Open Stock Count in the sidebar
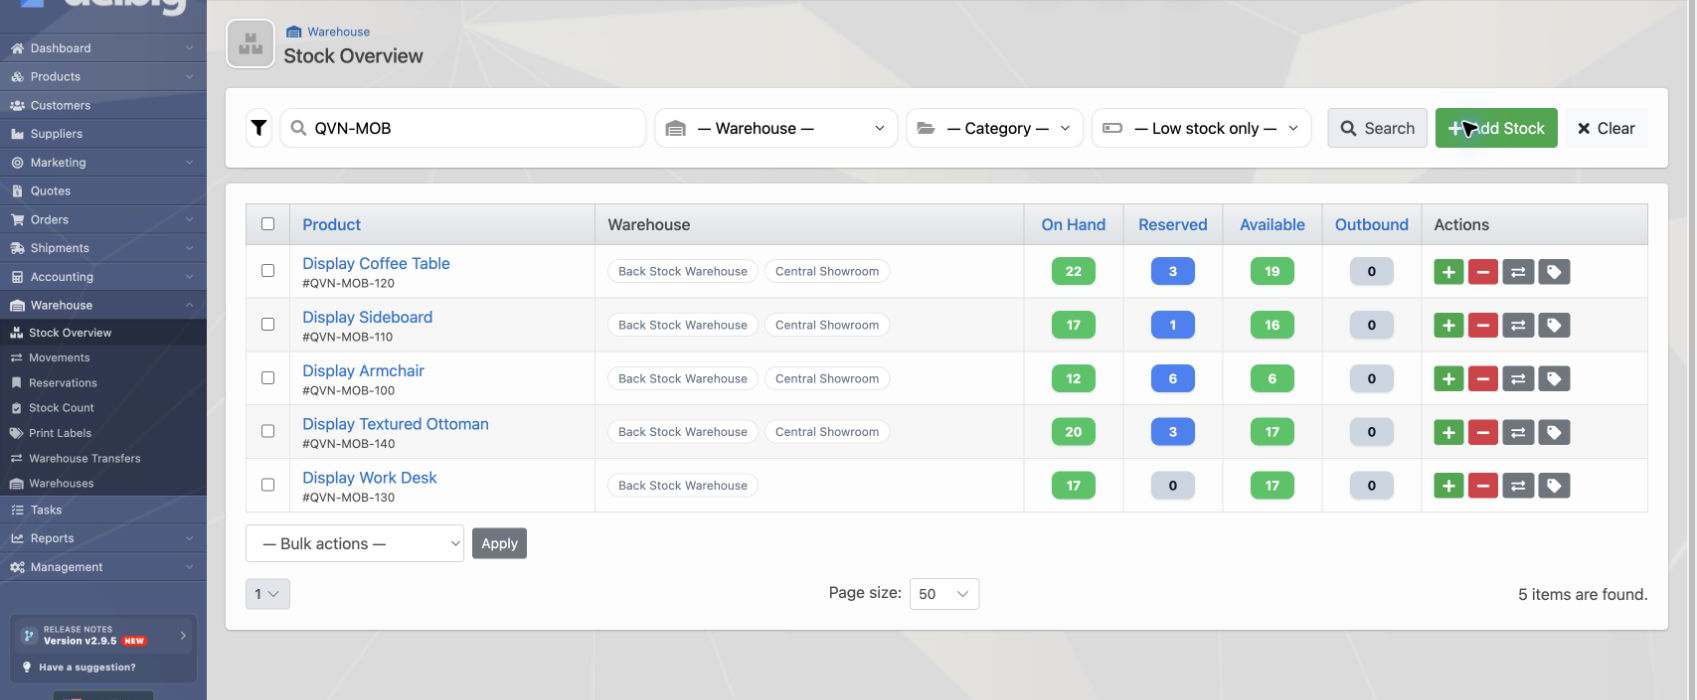Image resolution: width=1697 pixels, height=700 pixels. coord(61,408)
